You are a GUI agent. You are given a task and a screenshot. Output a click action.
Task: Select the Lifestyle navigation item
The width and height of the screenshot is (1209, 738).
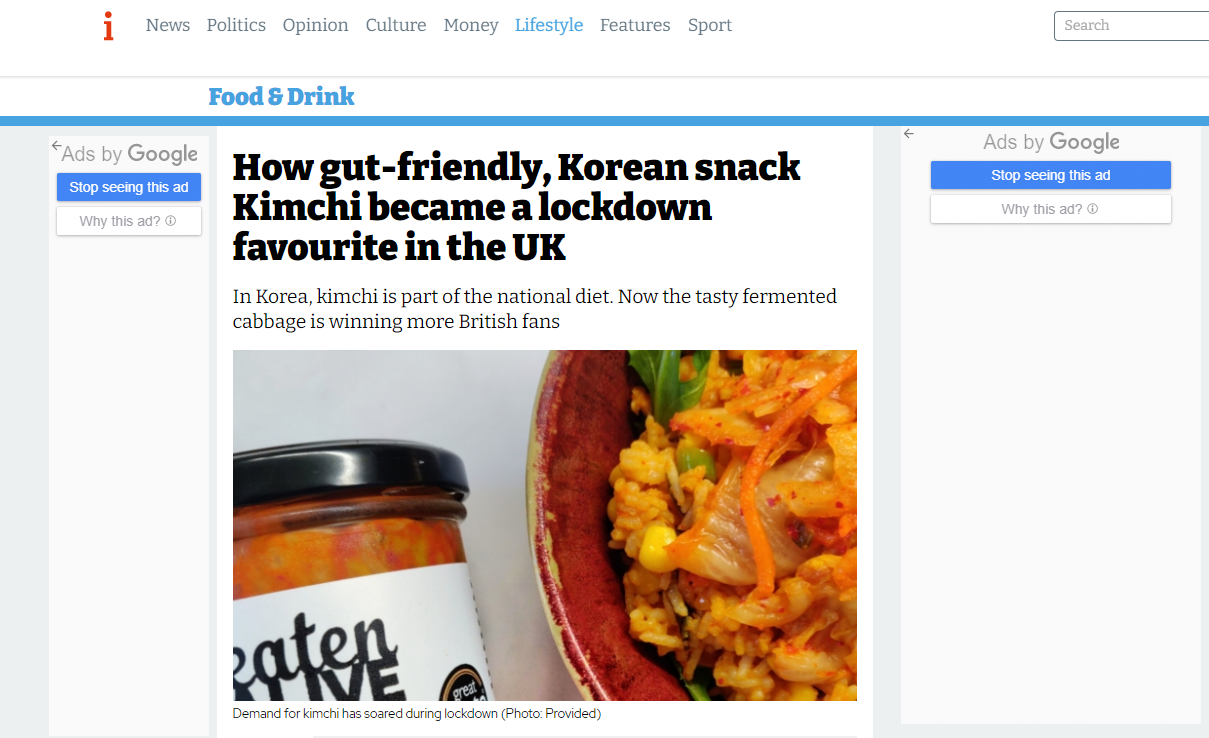pos(549,25)
